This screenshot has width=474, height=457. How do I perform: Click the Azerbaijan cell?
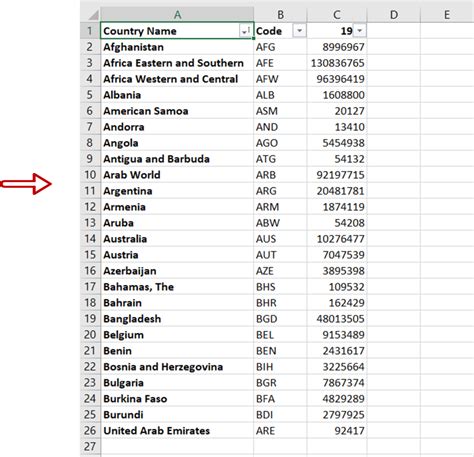coord(177,271)
